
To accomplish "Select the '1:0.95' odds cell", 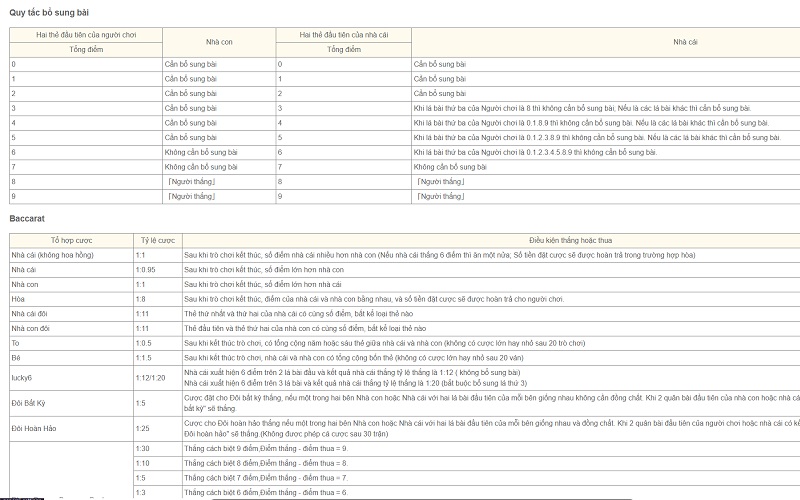I will coord(146,270).
